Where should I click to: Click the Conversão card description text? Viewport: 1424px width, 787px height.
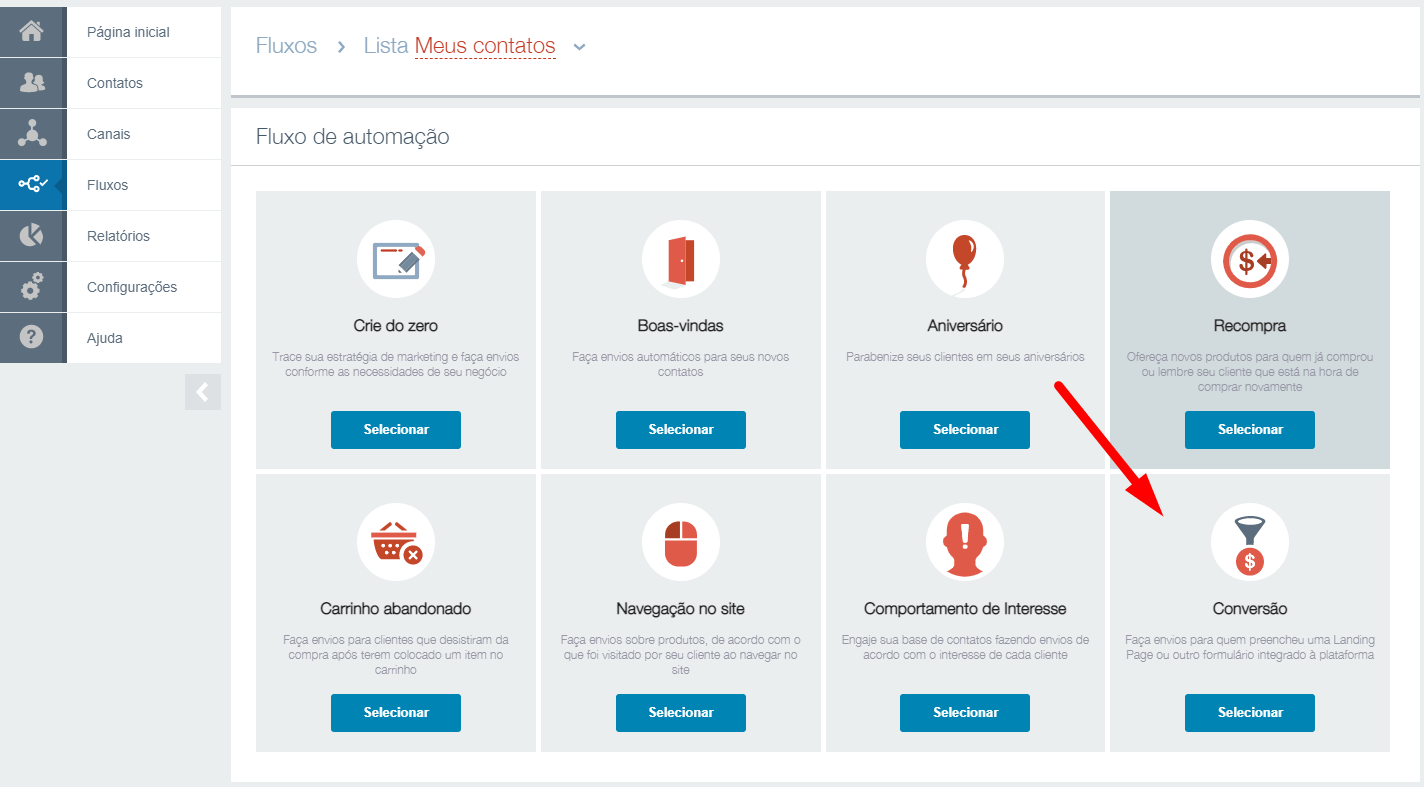1250,648
